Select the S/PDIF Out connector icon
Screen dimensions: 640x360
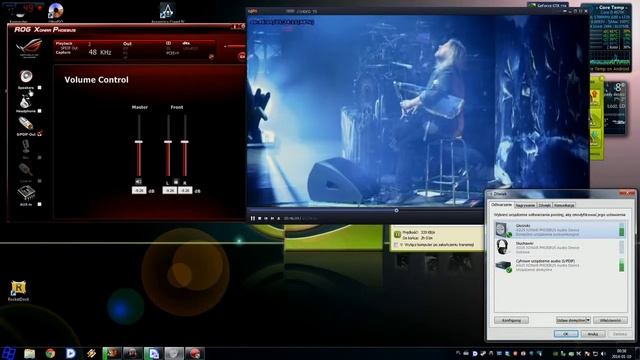(x=25, y=123)
